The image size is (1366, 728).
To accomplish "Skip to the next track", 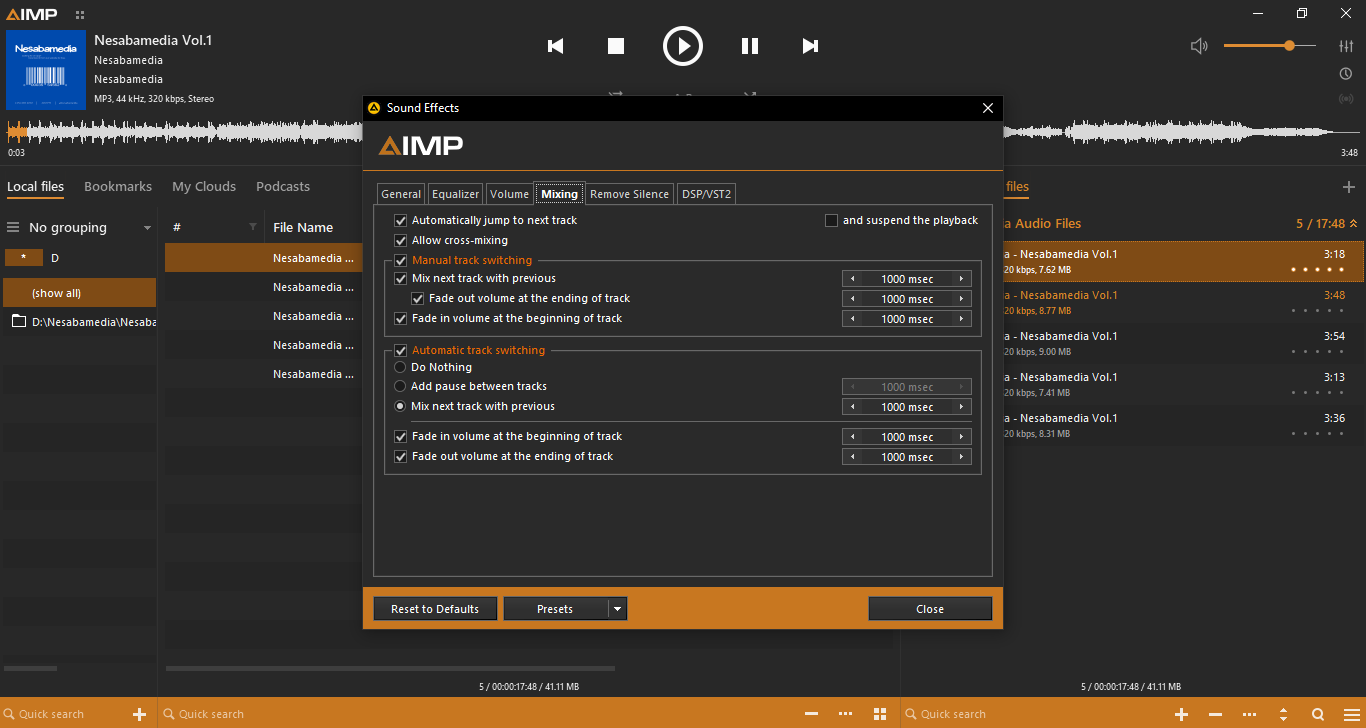I will tap(810, 46).
